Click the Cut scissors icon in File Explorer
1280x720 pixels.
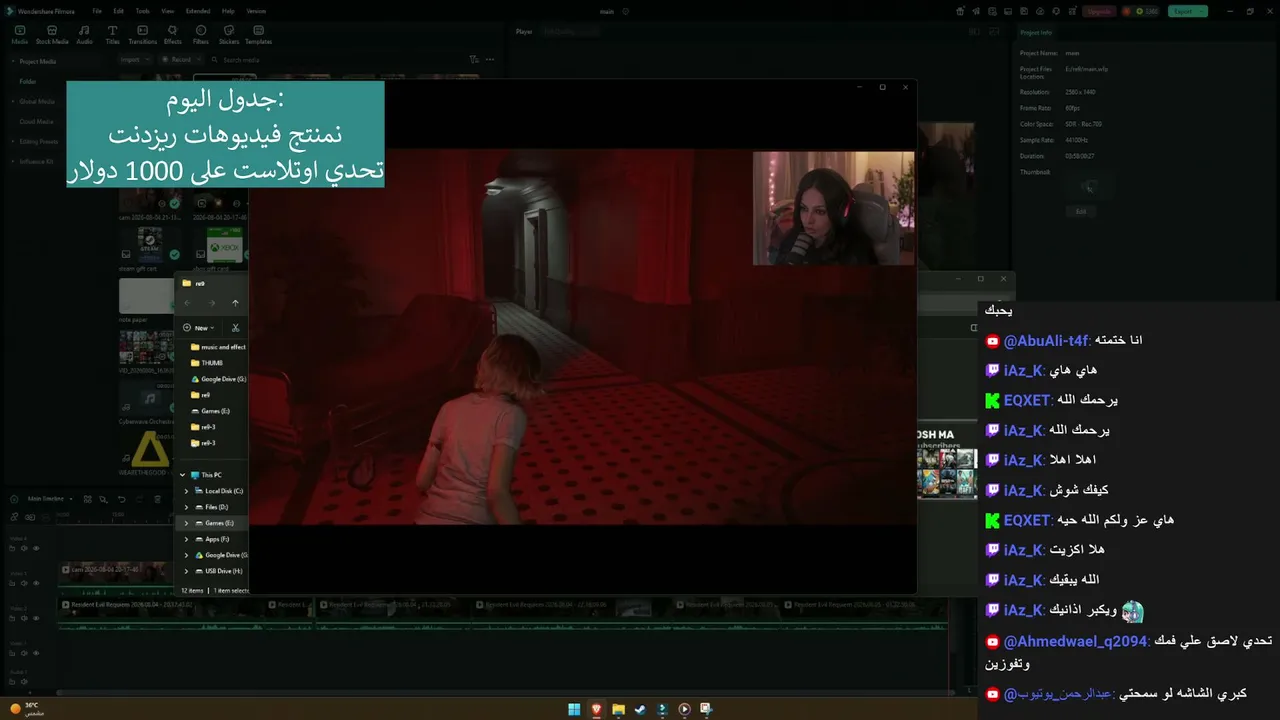pos(236,327)
